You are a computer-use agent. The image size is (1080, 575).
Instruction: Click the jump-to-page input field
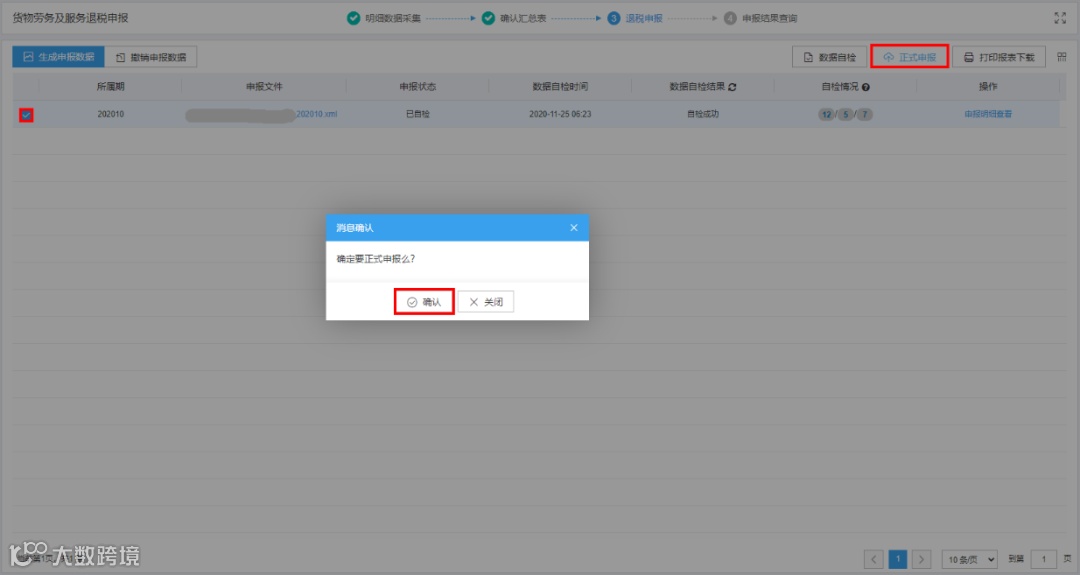click(x=1044, y=559)
